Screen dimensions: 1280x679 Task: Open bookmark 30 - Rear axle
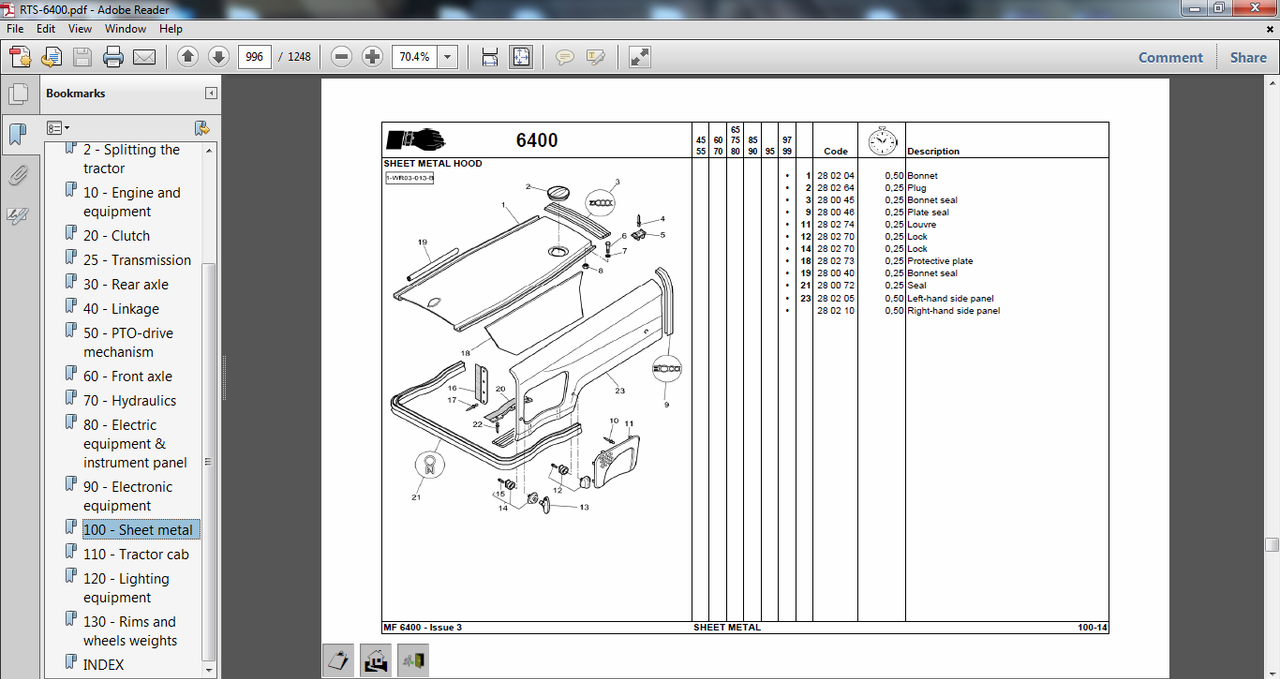[x=126, y=285]
